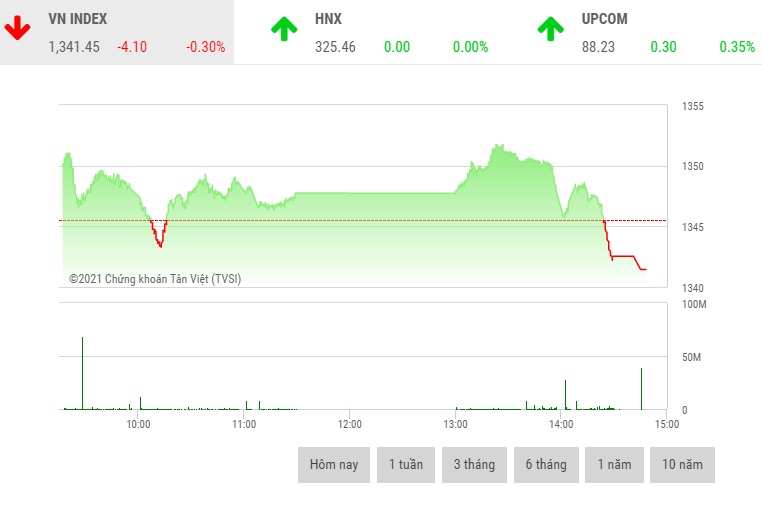Display the 1 năm chart range

pos(614,464)
